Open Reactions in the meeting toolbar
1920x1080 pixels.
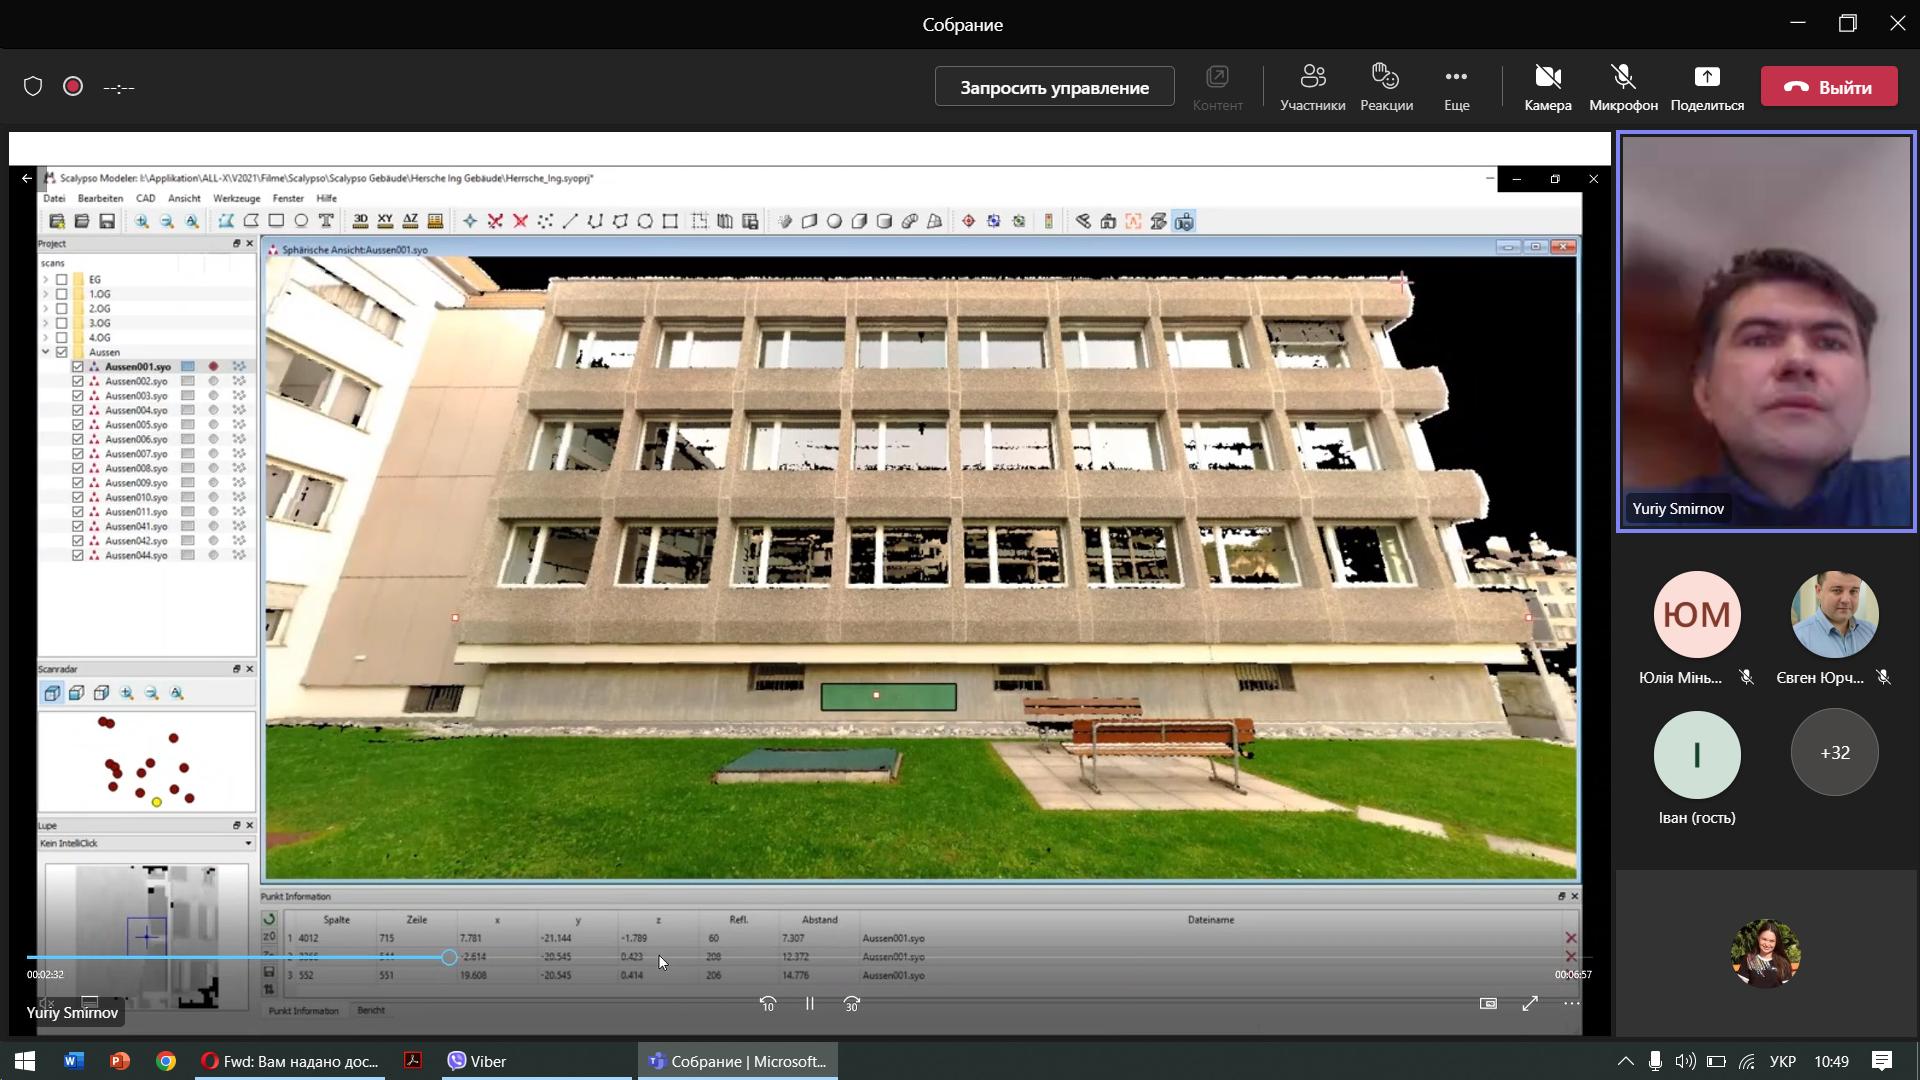pyautogui.click(x=1386, y=87)
